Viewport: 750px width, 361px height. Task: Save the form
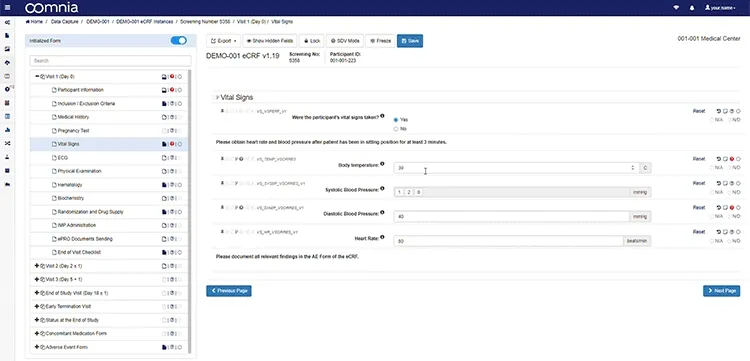pyautogui.click(x=410, y=41)
